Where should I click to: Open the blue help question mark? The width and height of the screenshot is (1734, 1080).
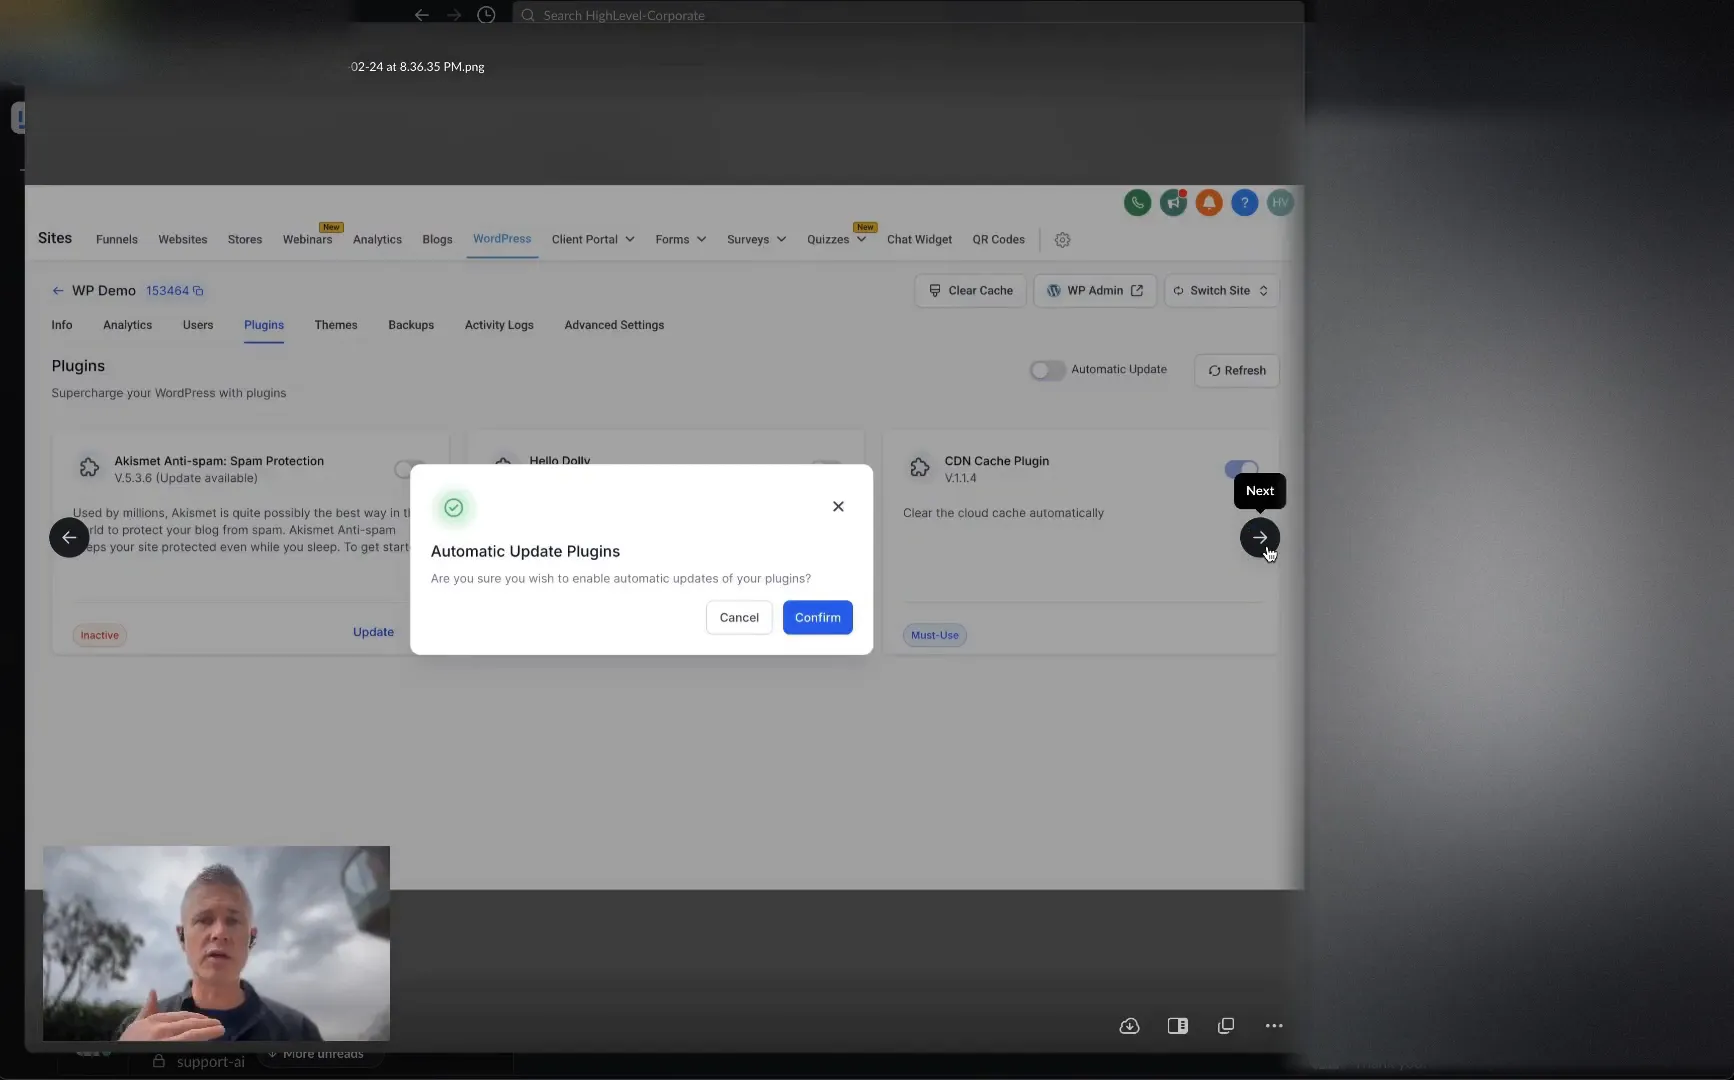click(x=1244, y=203)
